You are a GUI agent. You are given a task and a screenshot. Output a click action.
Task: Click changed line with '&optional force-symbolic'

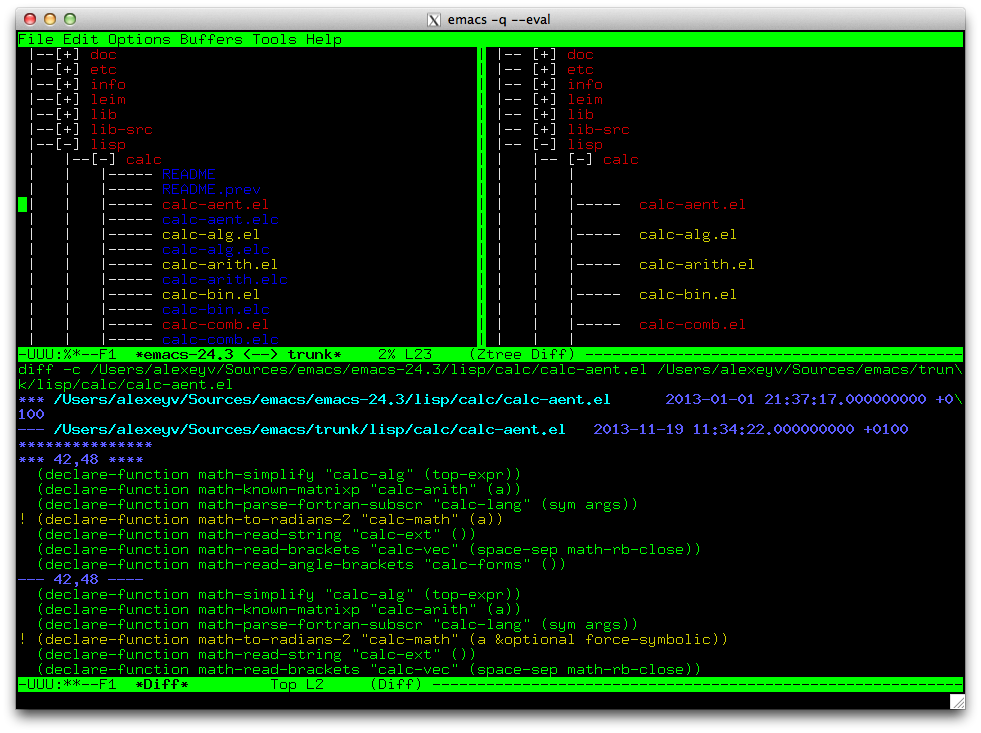click(x=374, y=640)
